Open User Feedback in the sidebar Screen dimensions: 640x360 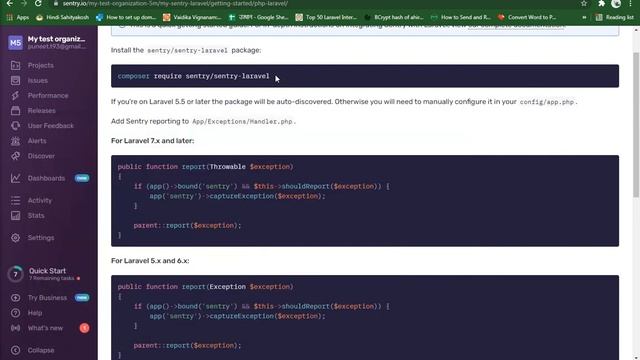pyautogui.click(x=51, y=126)
